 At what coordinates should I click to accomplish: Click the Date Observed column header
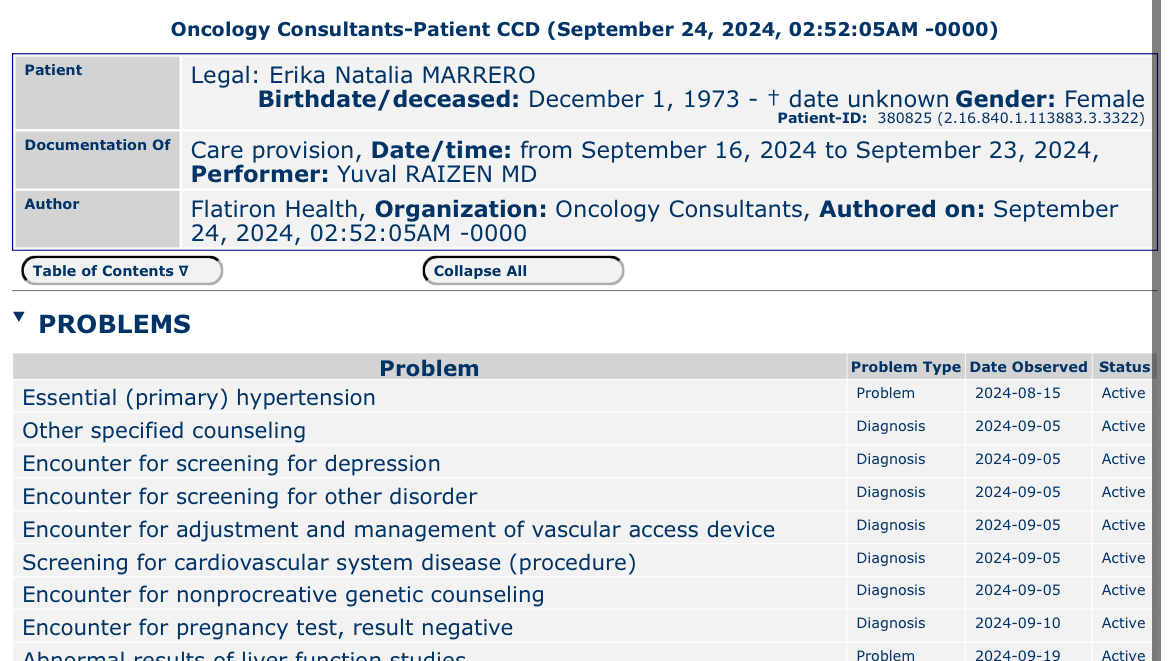(x=1028, y=367)
